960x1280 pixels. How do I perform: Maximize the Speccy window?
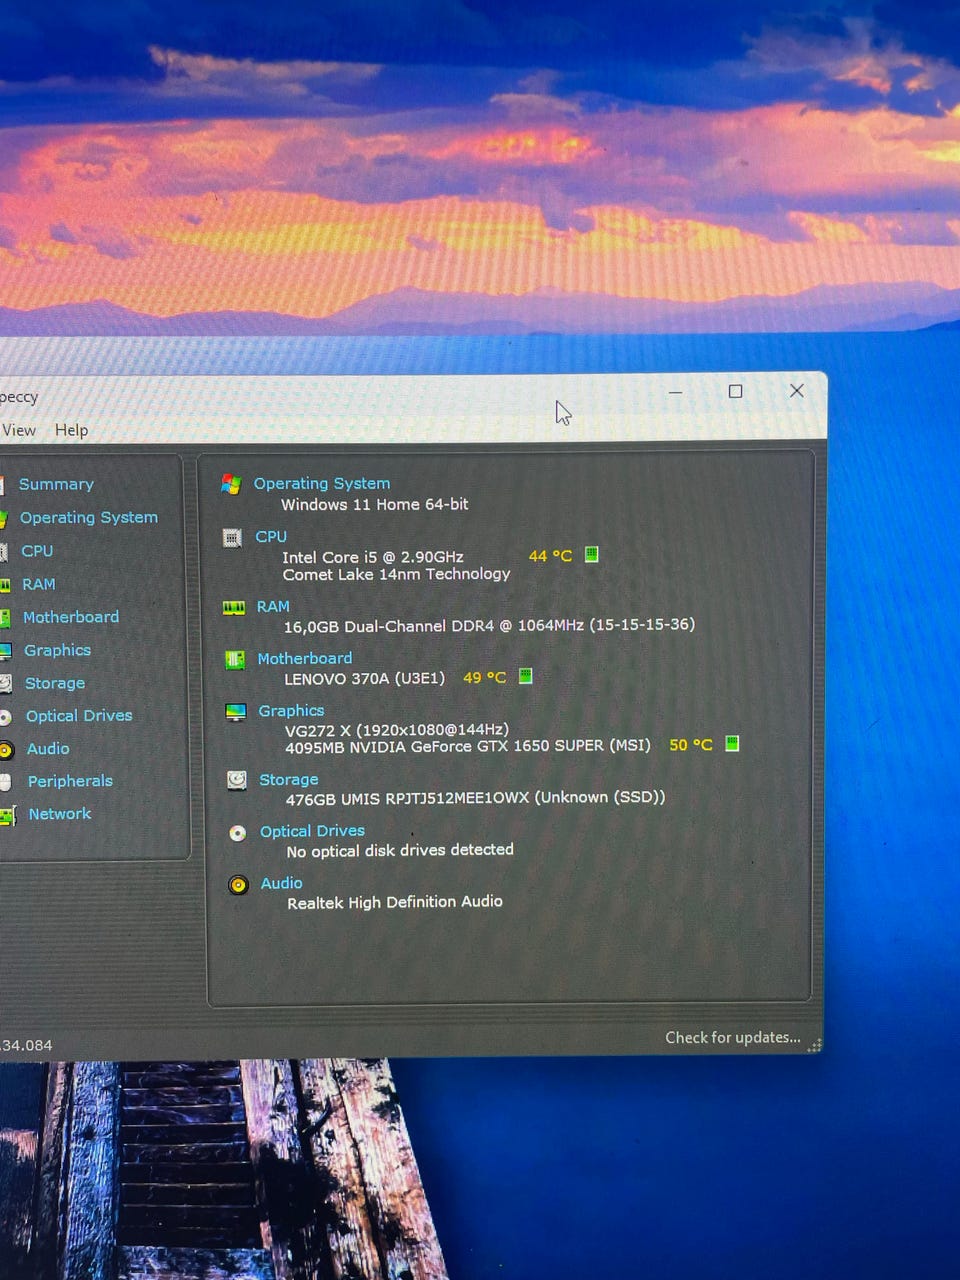[x=735, y=391]
